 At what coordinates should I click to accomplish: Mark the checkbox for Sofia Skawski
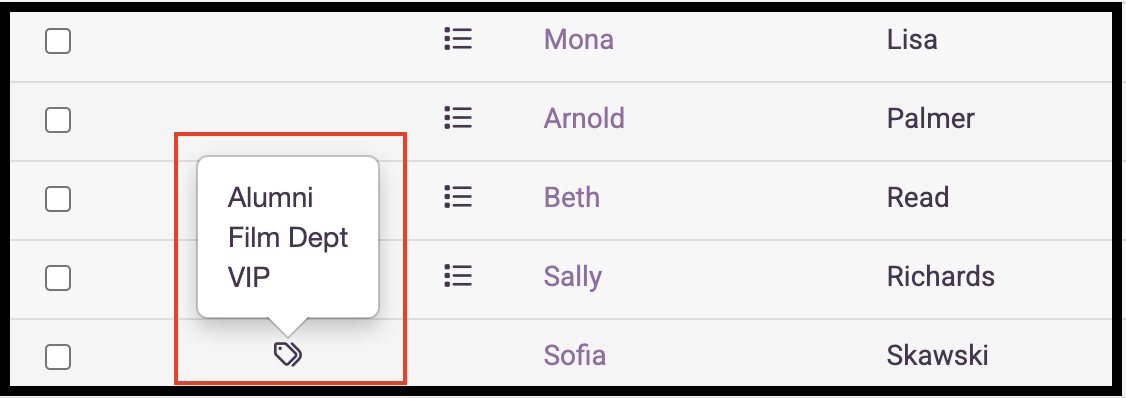coord(58,356)
